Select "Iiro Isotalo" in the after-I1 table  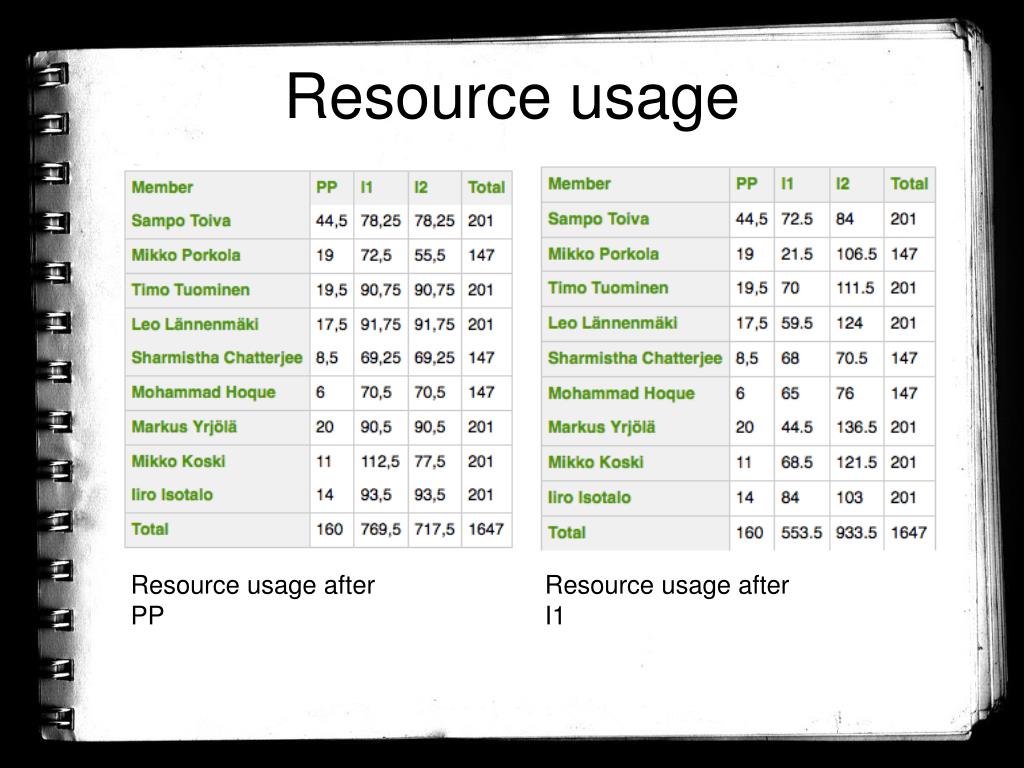(x=589, y=498)
